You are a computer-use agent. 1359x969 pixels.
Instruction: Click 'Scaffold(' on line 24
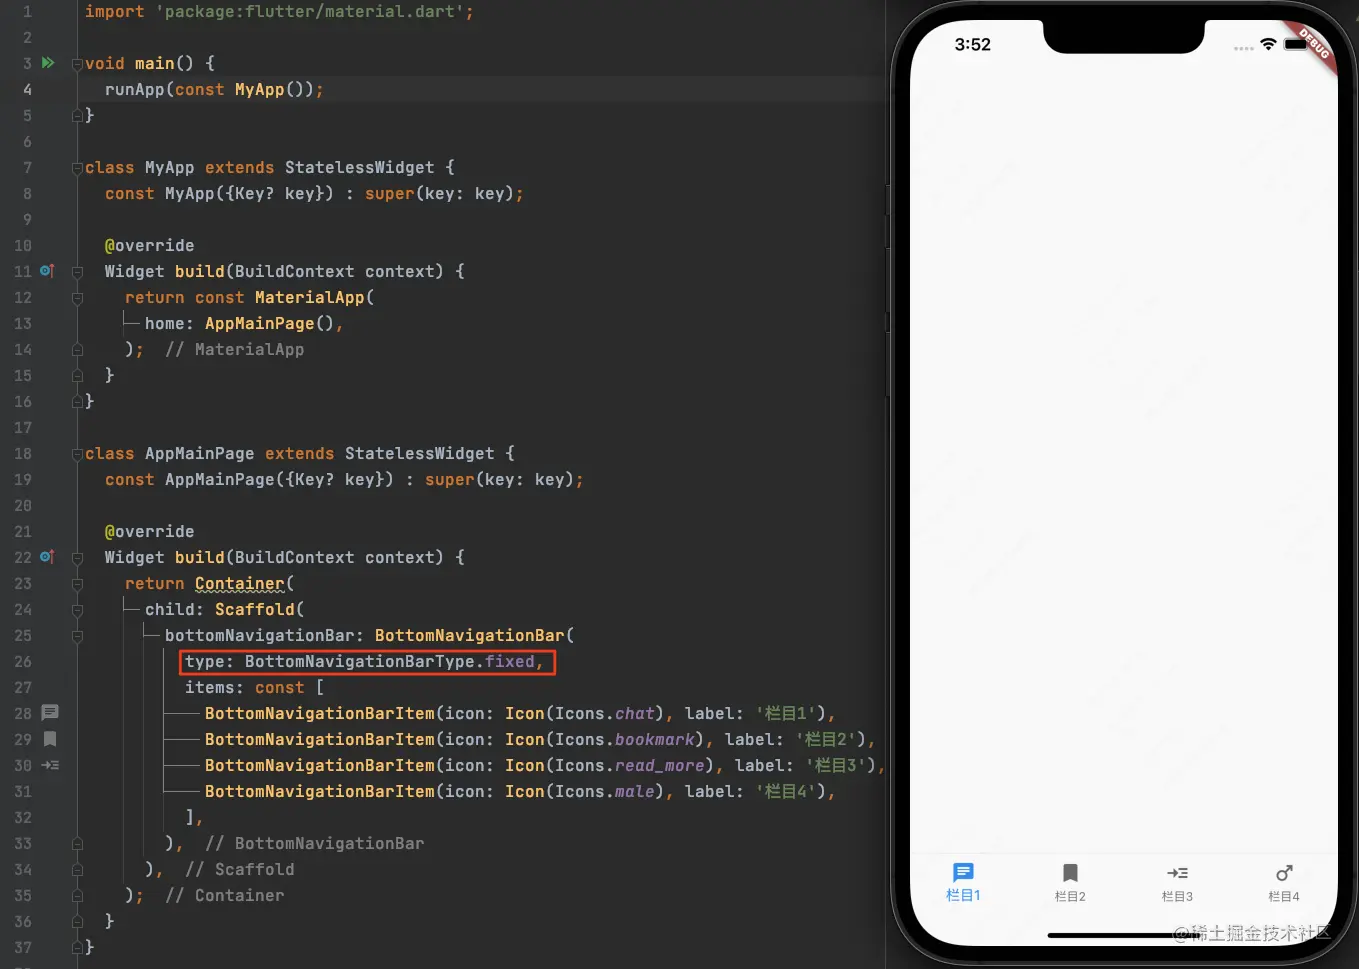(x=259, y=609)
